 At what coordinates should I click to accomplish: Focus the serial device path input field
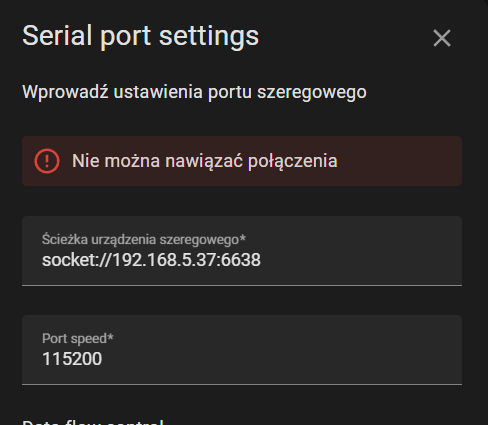coord(242,251)
